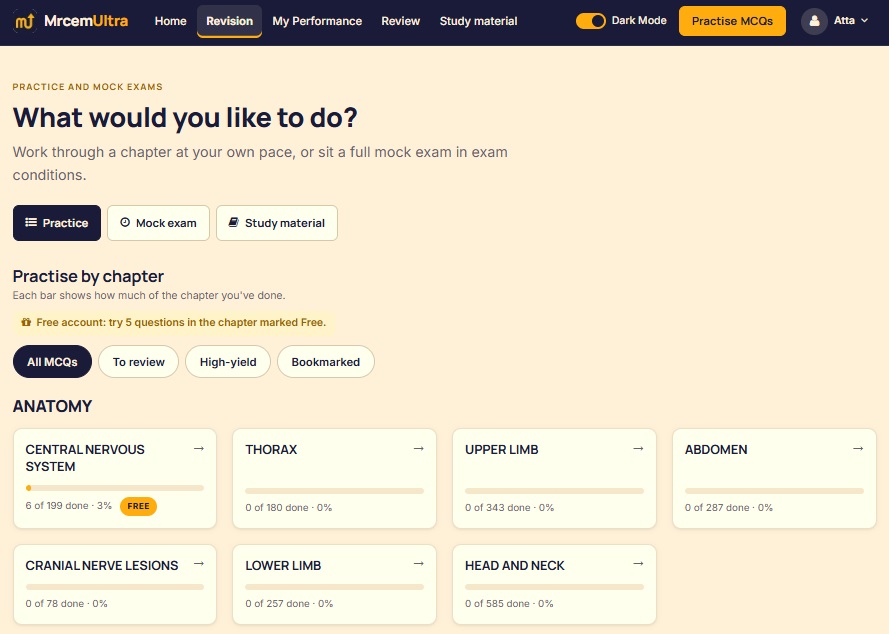Open the HEAD AND NECK chapter title
Screen dimensions: 889x634
pos(515,565)
